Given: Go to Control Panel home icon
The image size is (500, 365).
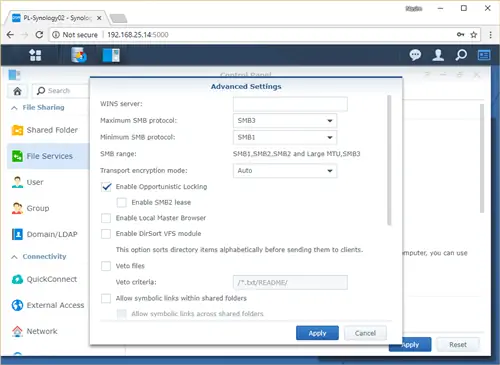Looking at the screenshot, I should (17, 91).
